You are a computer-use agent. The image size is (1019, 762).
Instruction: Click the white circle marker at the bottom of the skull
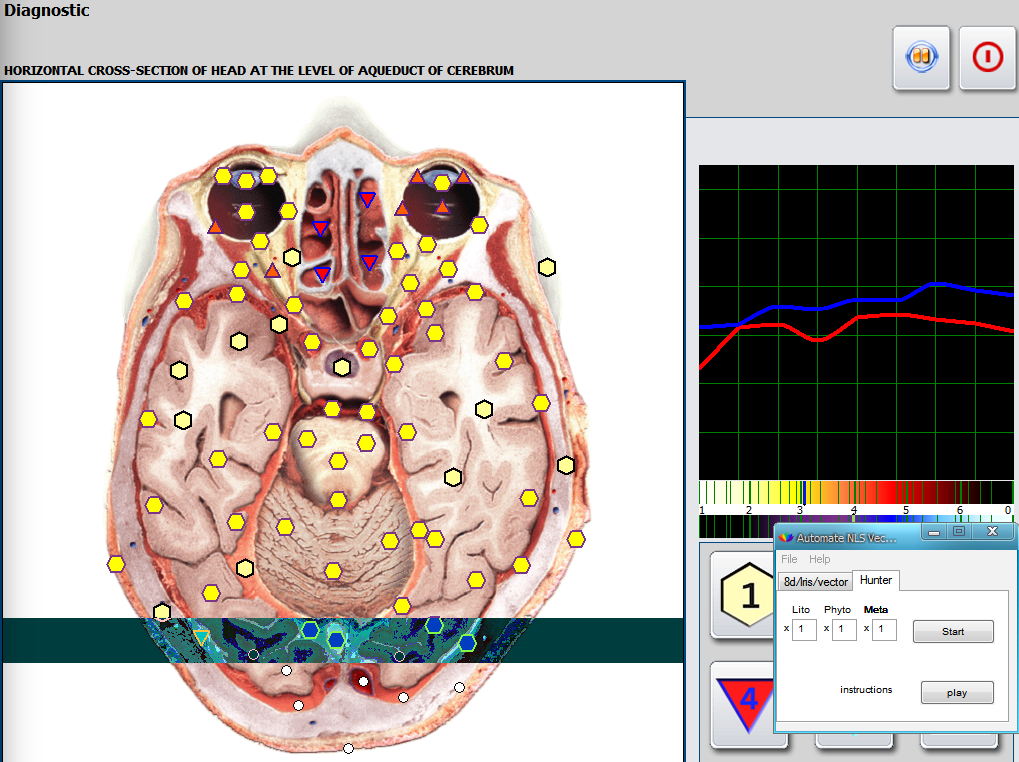(x=348, y=748)
